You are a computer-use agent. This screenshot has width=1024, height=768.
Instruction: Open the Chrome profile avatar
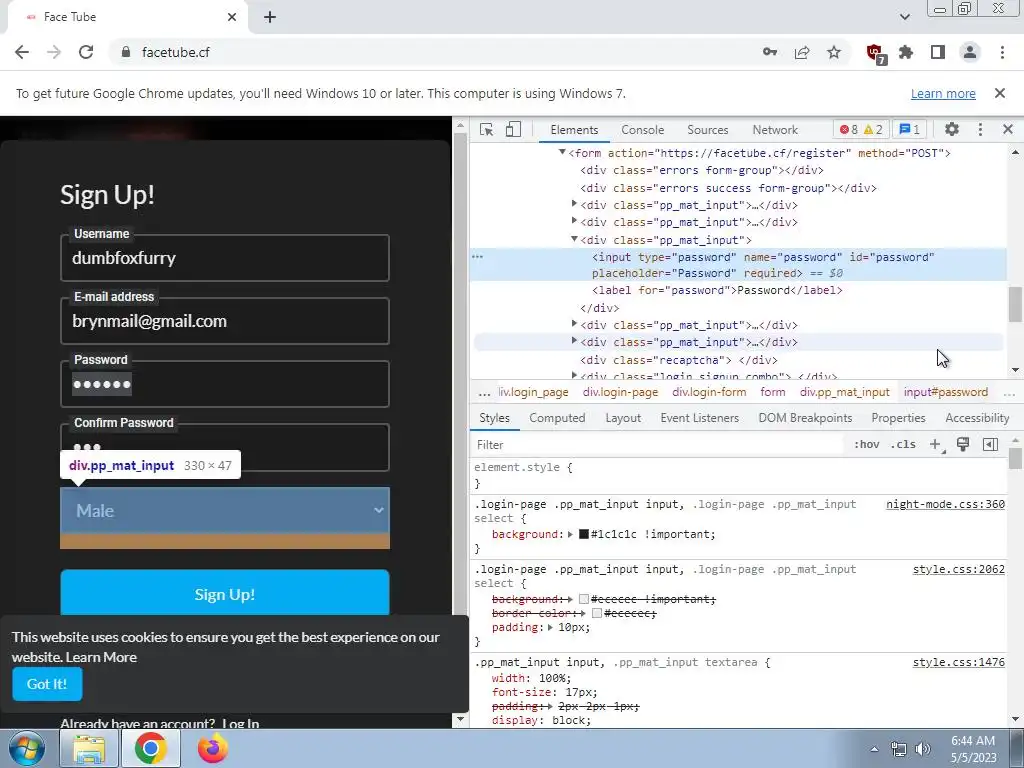pyautogui.click(x=970, y=52)
